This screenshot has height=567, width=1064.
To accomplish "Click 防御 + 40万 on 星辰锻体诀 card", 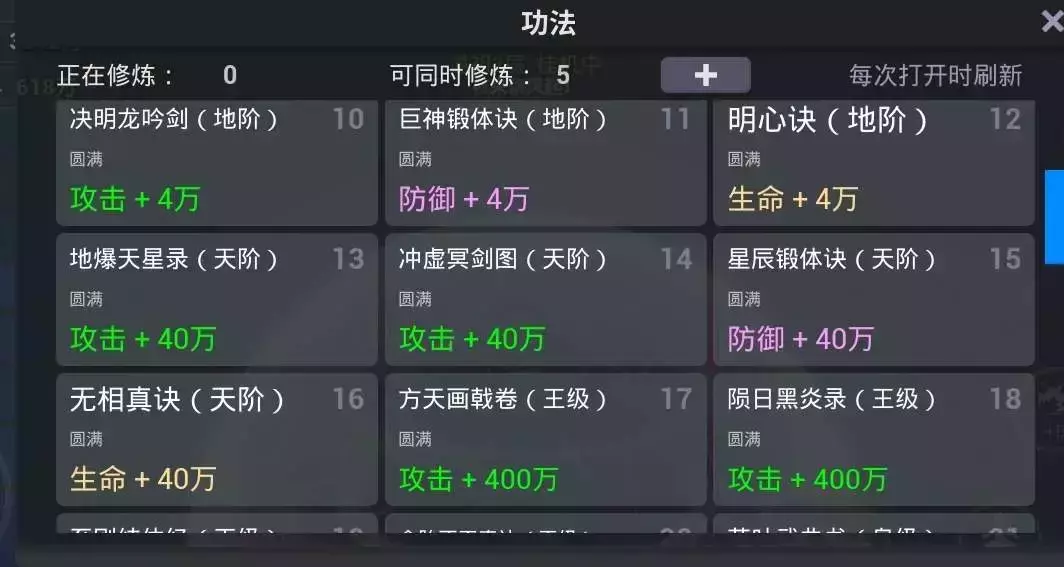I will pos(800,339).
